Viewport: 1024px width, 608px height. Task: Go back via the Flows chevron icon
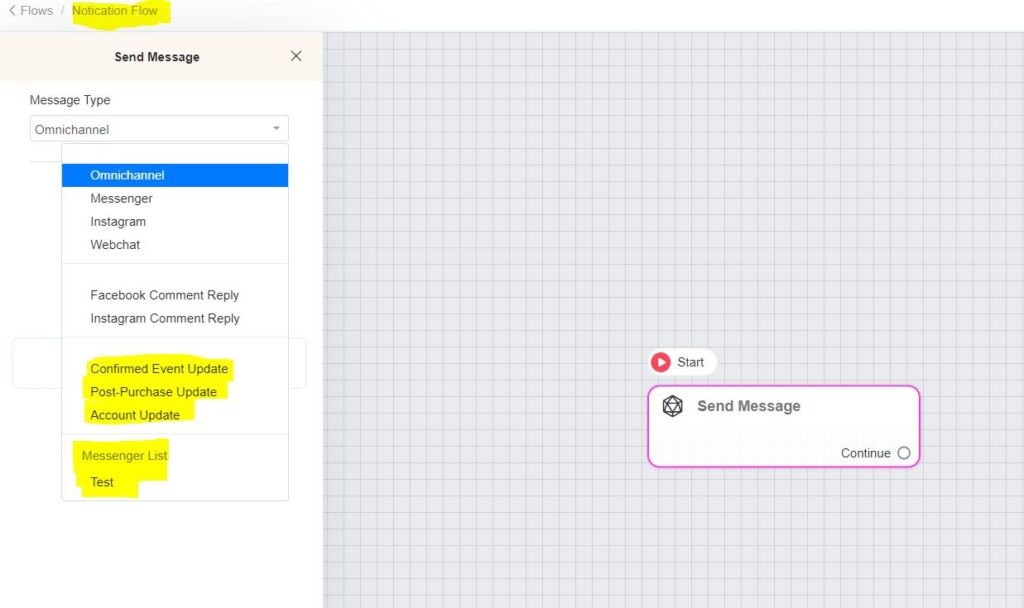(12, 10)
